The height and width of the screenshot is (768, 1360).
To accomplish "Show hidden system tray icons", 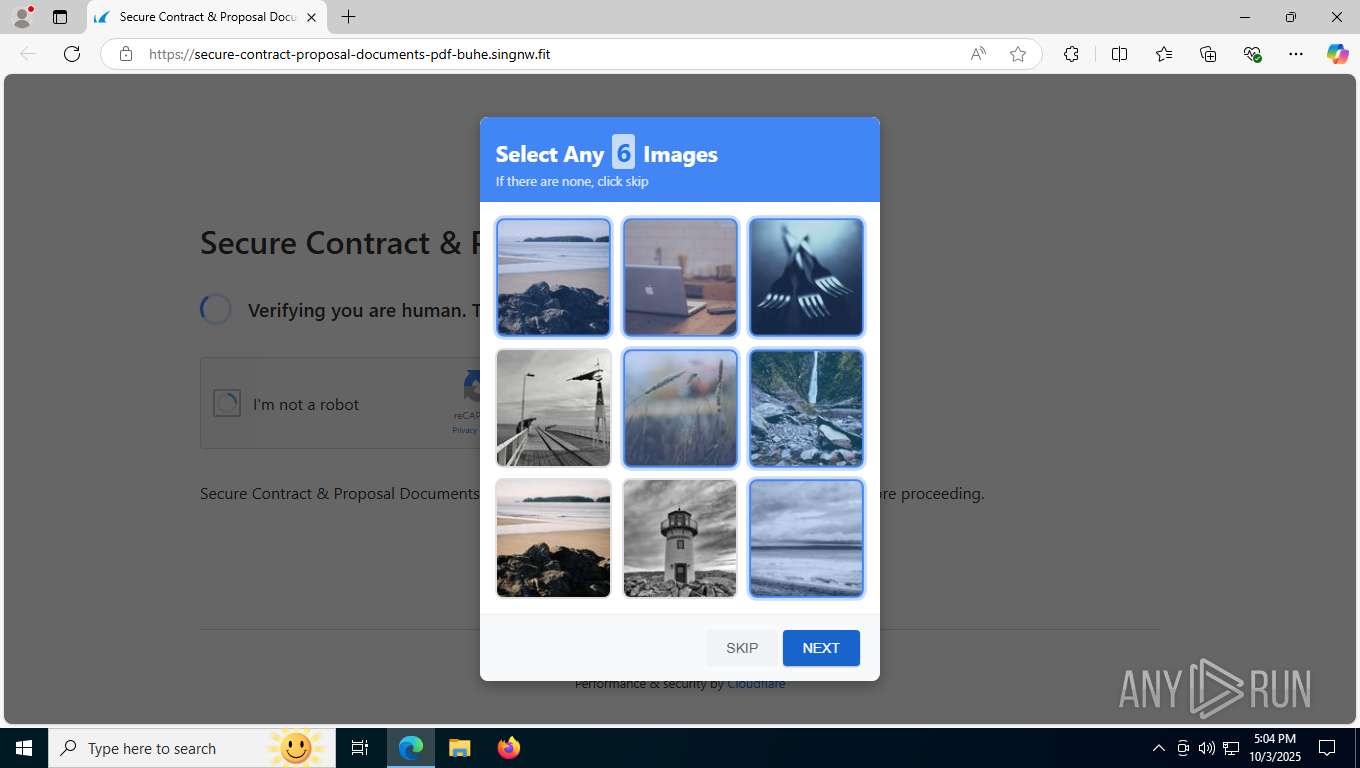I will (x=1159, y=748).
